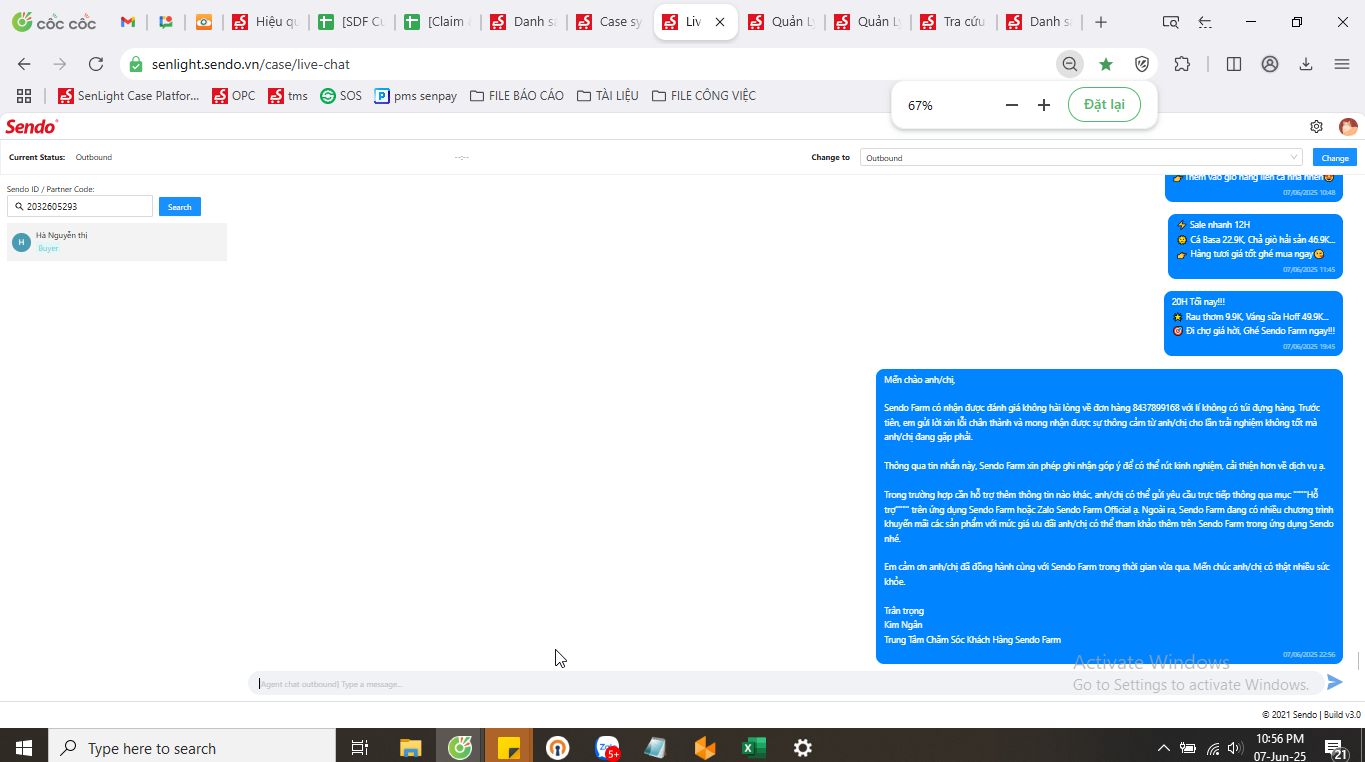Switch to the 'Tra cứu' tab

[x=953, y=22]
